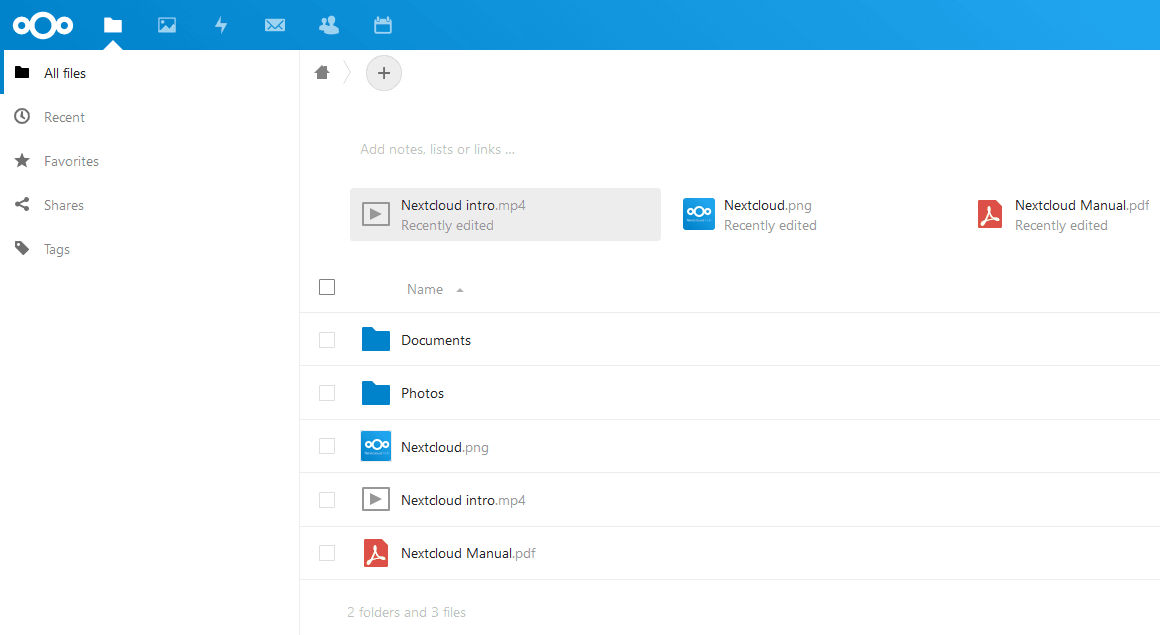Toggle the Name column sort order
This screenshot has width=1160, height=635.
(424, 289)
